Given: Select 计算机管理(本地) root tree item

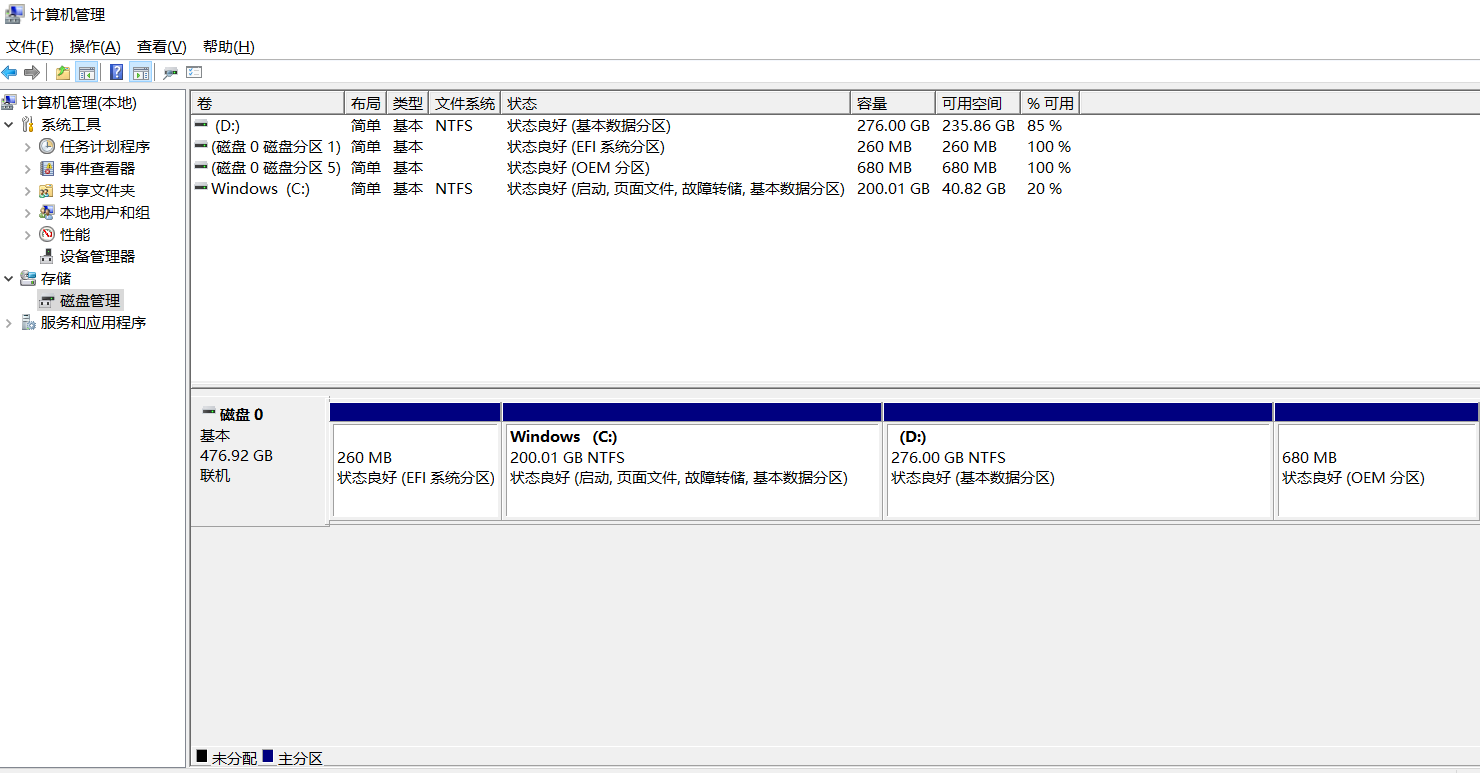Looking at the screenshot, I should click(x=79, y=102).
